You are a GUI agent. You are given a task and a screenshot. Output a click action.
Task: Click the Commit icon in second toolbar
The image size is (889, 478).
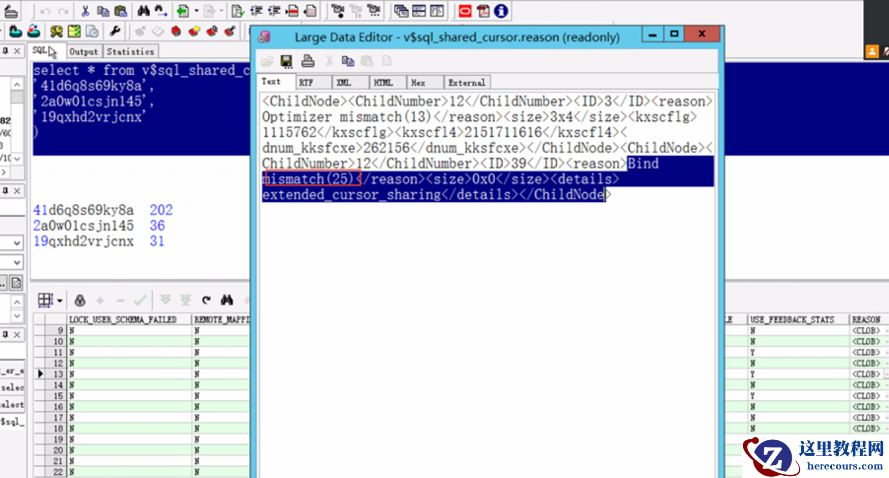pos(15,31)
